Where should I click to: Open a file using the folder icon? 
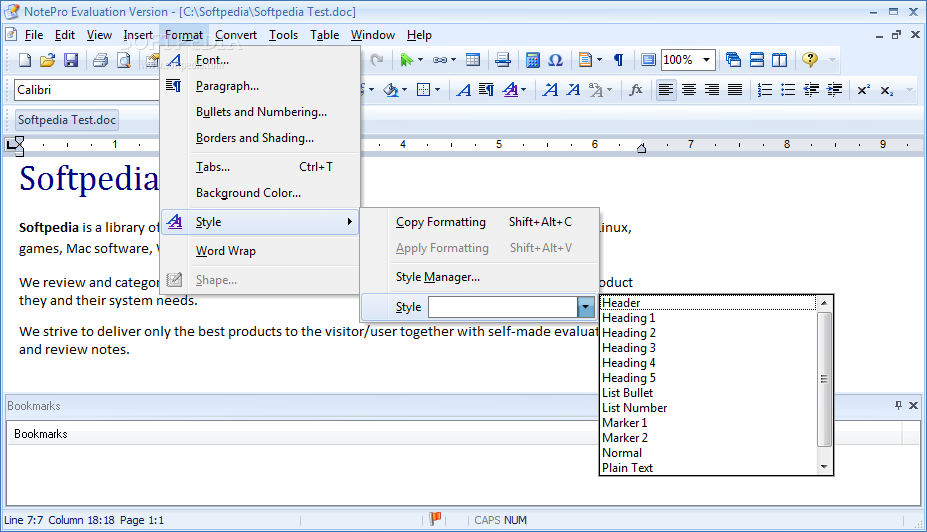pyautogui.click(x=48, y=60)
